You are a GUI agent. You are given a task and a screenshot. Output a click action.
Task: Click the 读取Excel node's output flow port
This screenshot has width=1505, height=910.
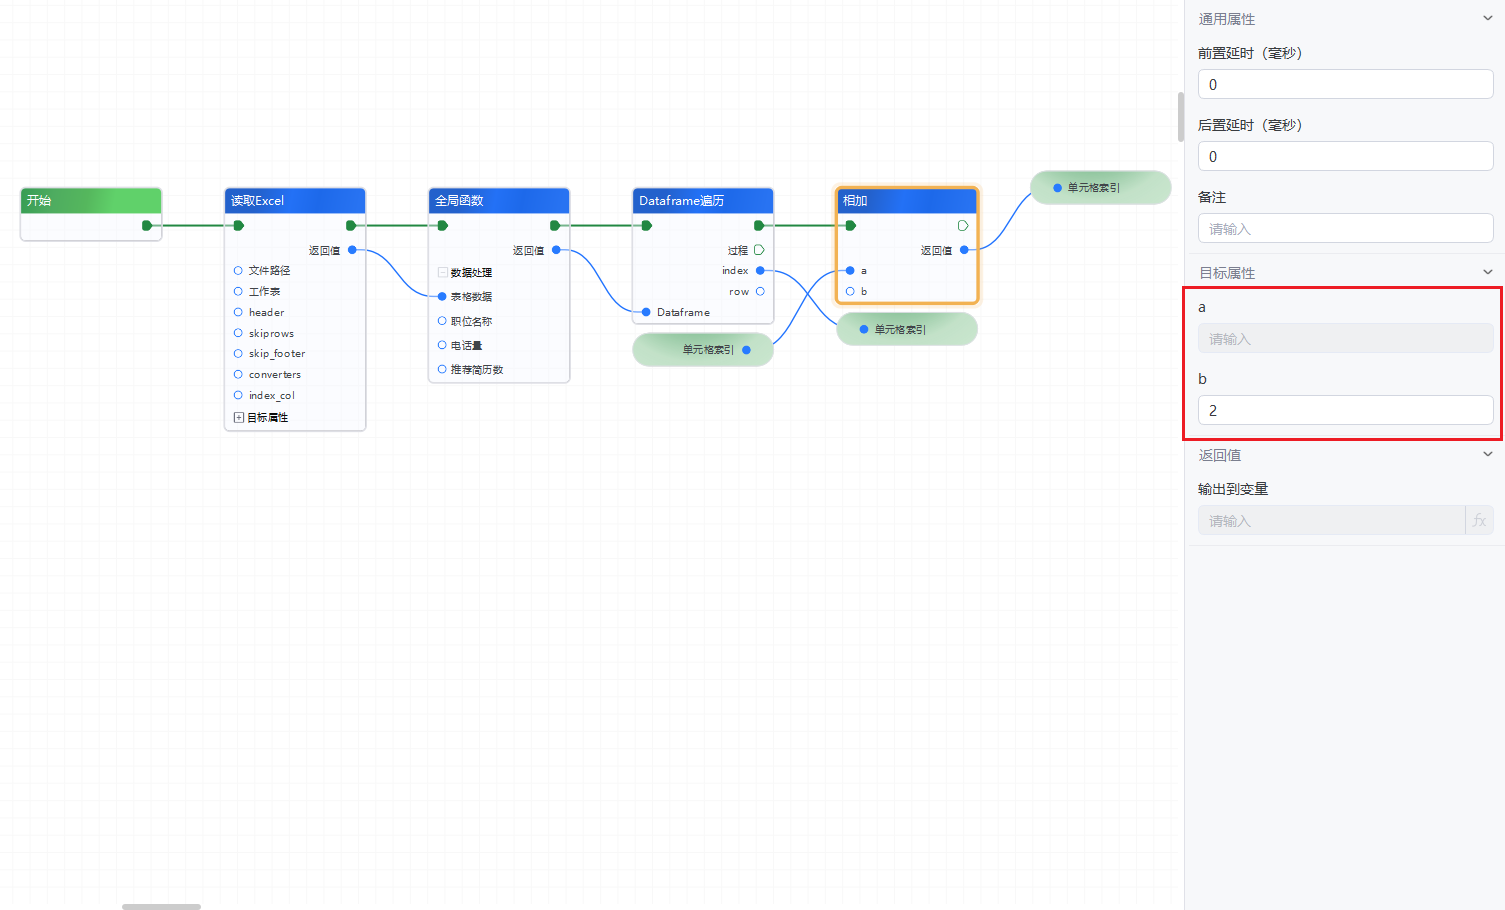click(x=351, y=225)
